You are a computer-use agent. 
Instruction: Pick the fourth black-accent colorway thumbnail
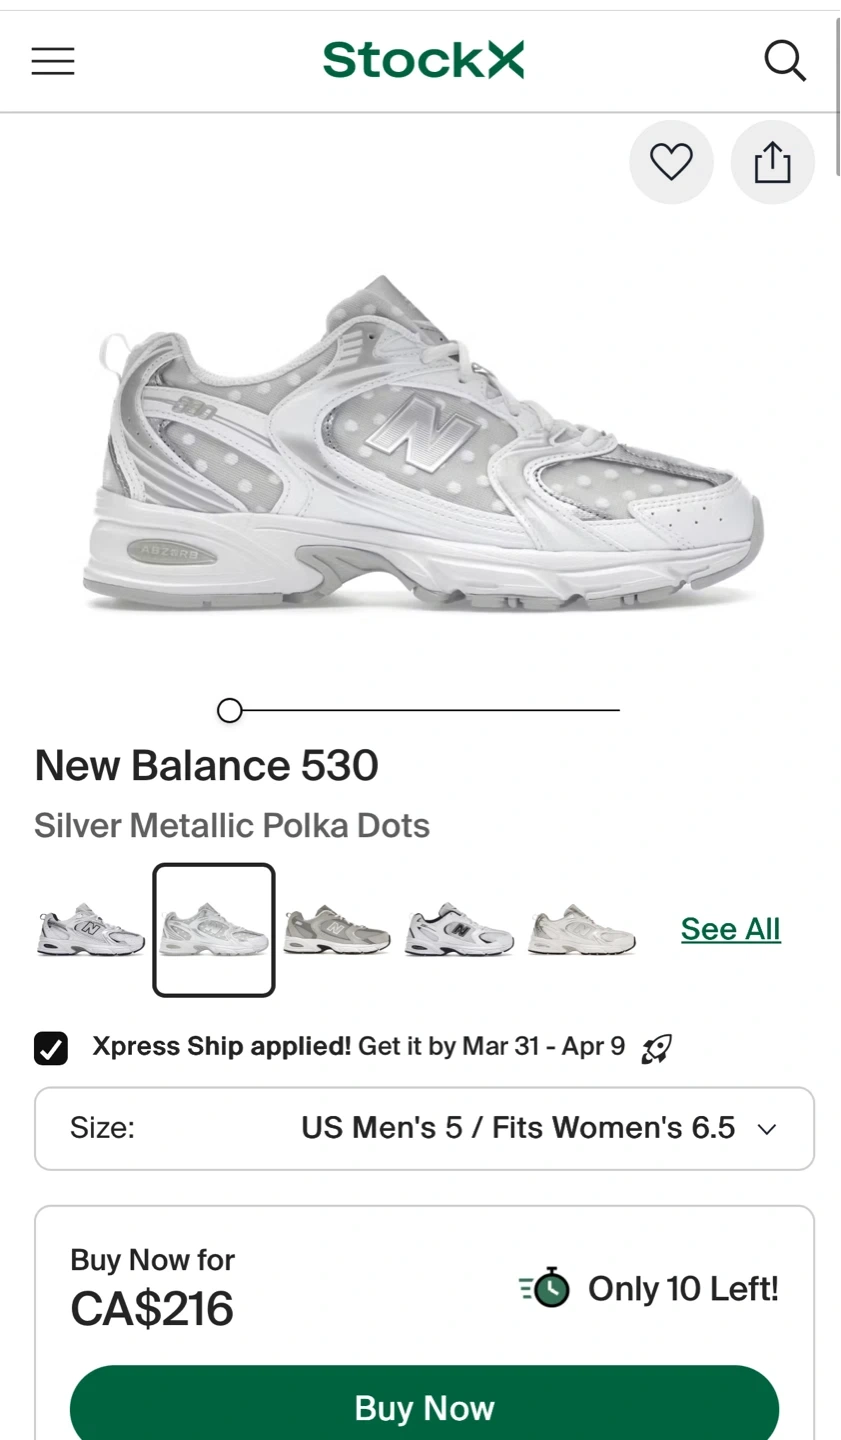coord(459,930)
